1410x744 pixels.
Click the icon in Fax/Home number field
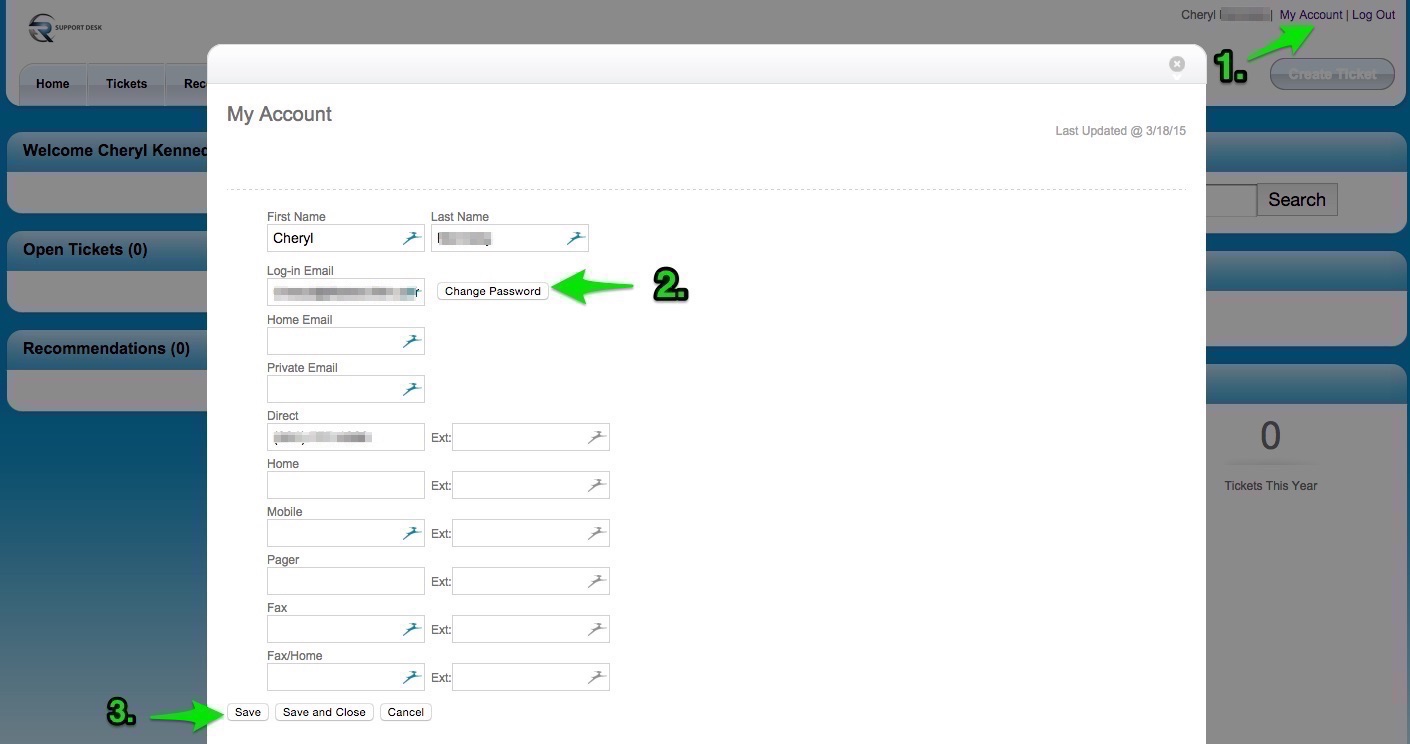tap(412, 677)
